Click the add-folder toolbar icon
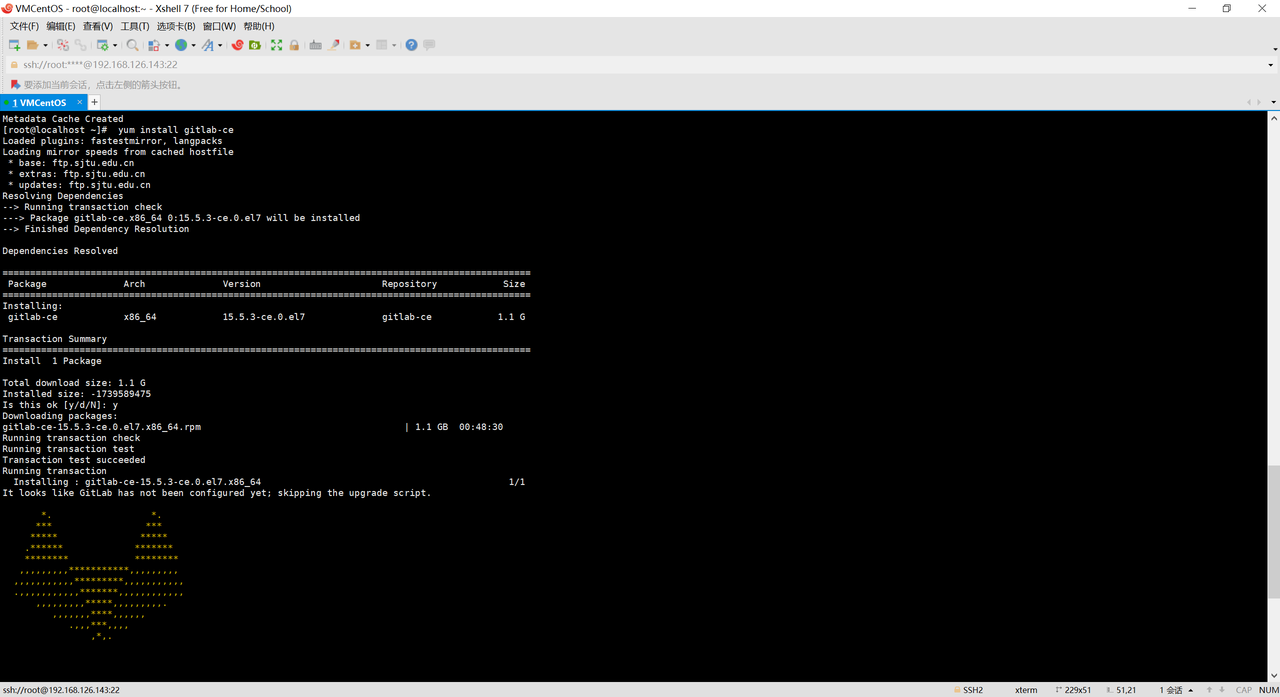This screenshot has height=697, width=1280. click(x=355, y=45)
